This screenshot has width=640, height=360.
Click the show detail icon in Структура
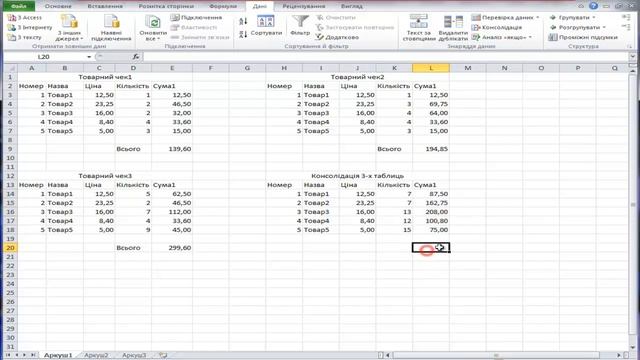coord(626,17)
